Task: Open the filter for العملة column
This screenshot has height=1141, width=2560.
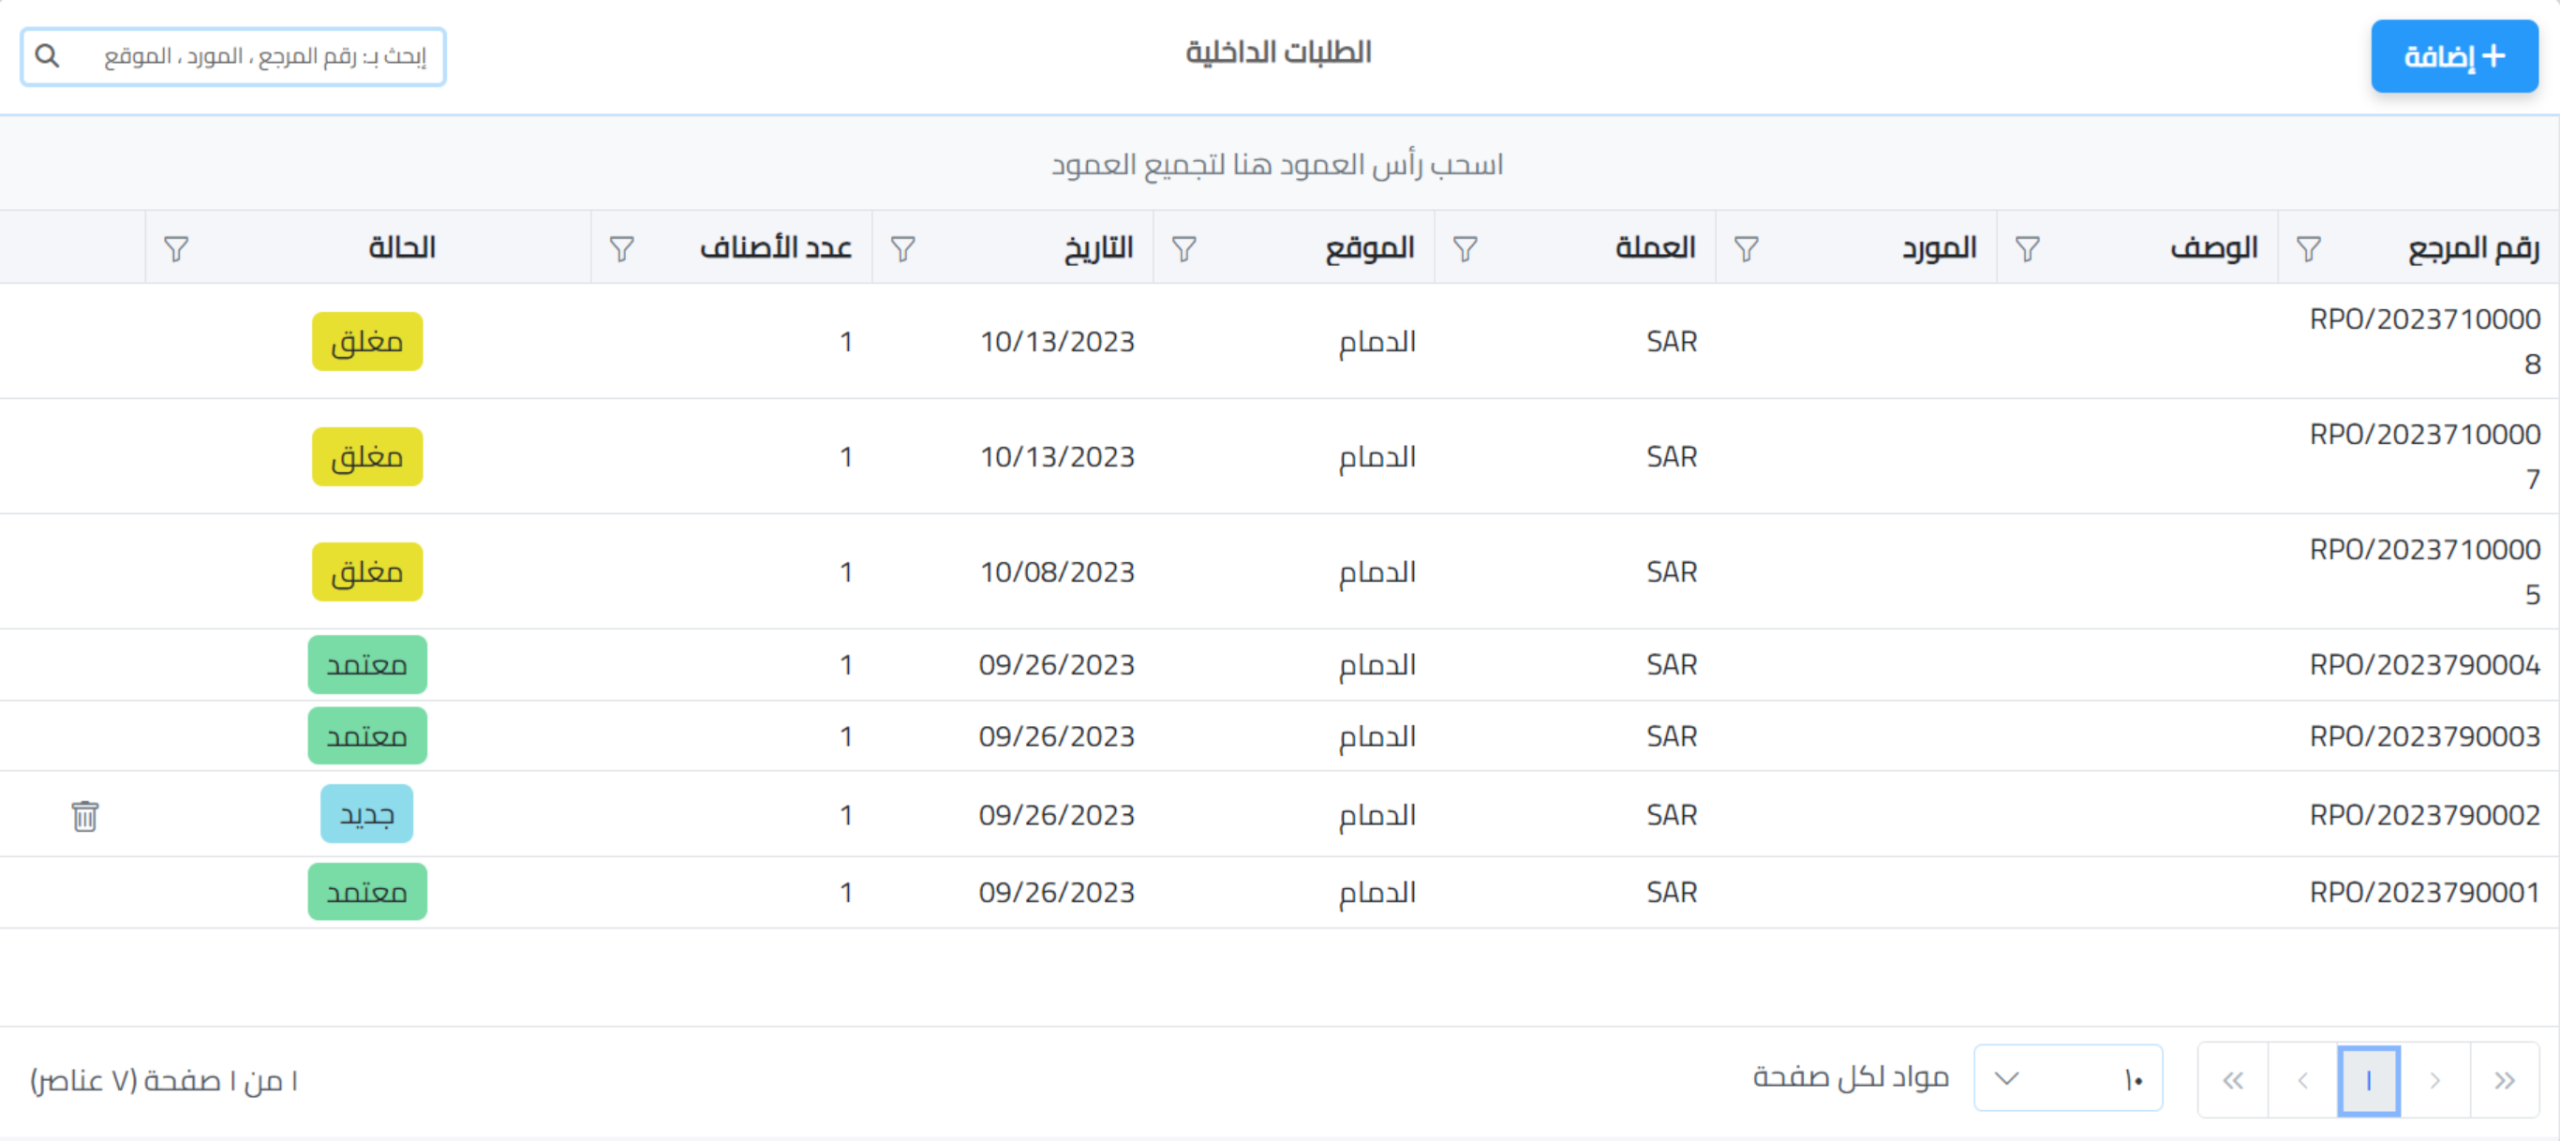Action: 1465,248
